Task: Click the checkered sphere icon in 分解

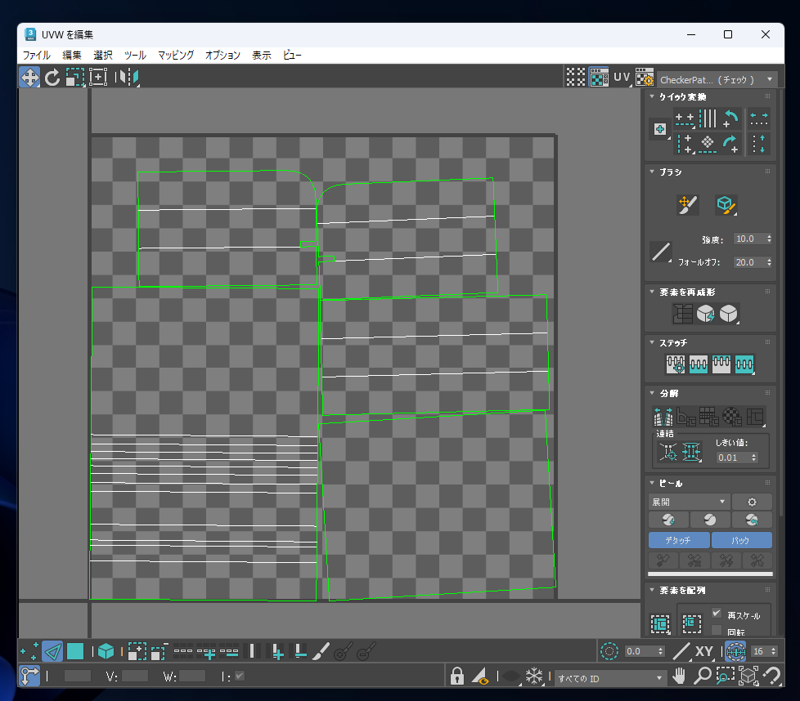Action: pyautogui.click(x=732, y=416)
